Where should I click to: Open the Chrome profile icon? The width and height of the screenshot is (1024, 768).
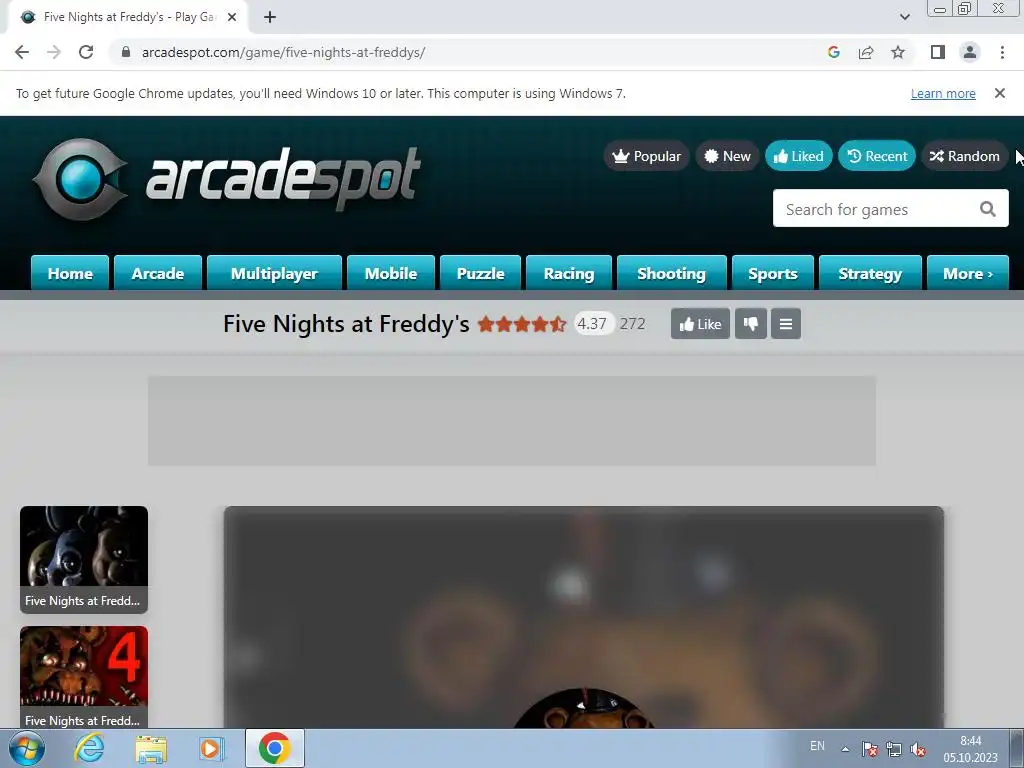[970, 52]
